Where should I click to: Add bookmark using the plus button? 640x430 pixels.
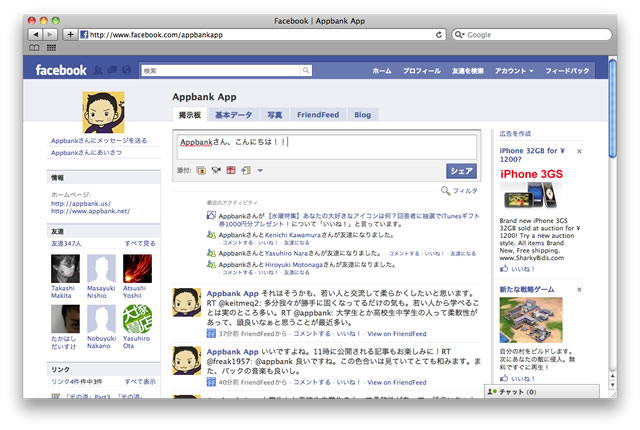70,35
